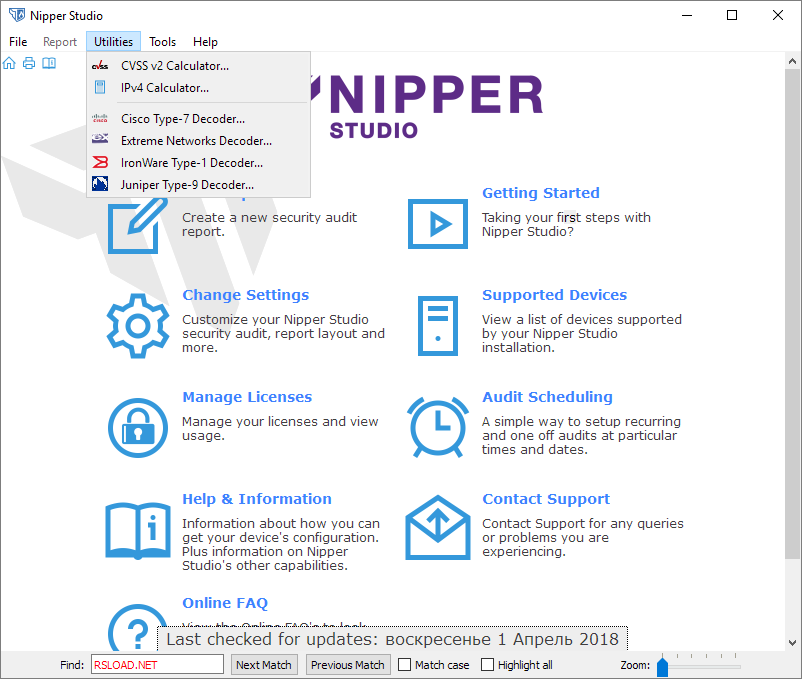Screen dimensions: 802x679
Task: Click the CVSS calculator menu icon
Action: (100, 66)
